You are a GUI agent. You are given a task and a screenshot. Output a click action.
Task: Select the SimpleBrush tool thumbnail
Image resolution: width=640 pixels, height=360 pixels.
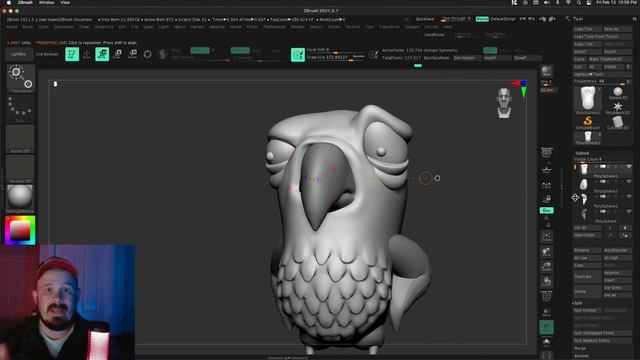pyautogui.click(x=588, y=122)
